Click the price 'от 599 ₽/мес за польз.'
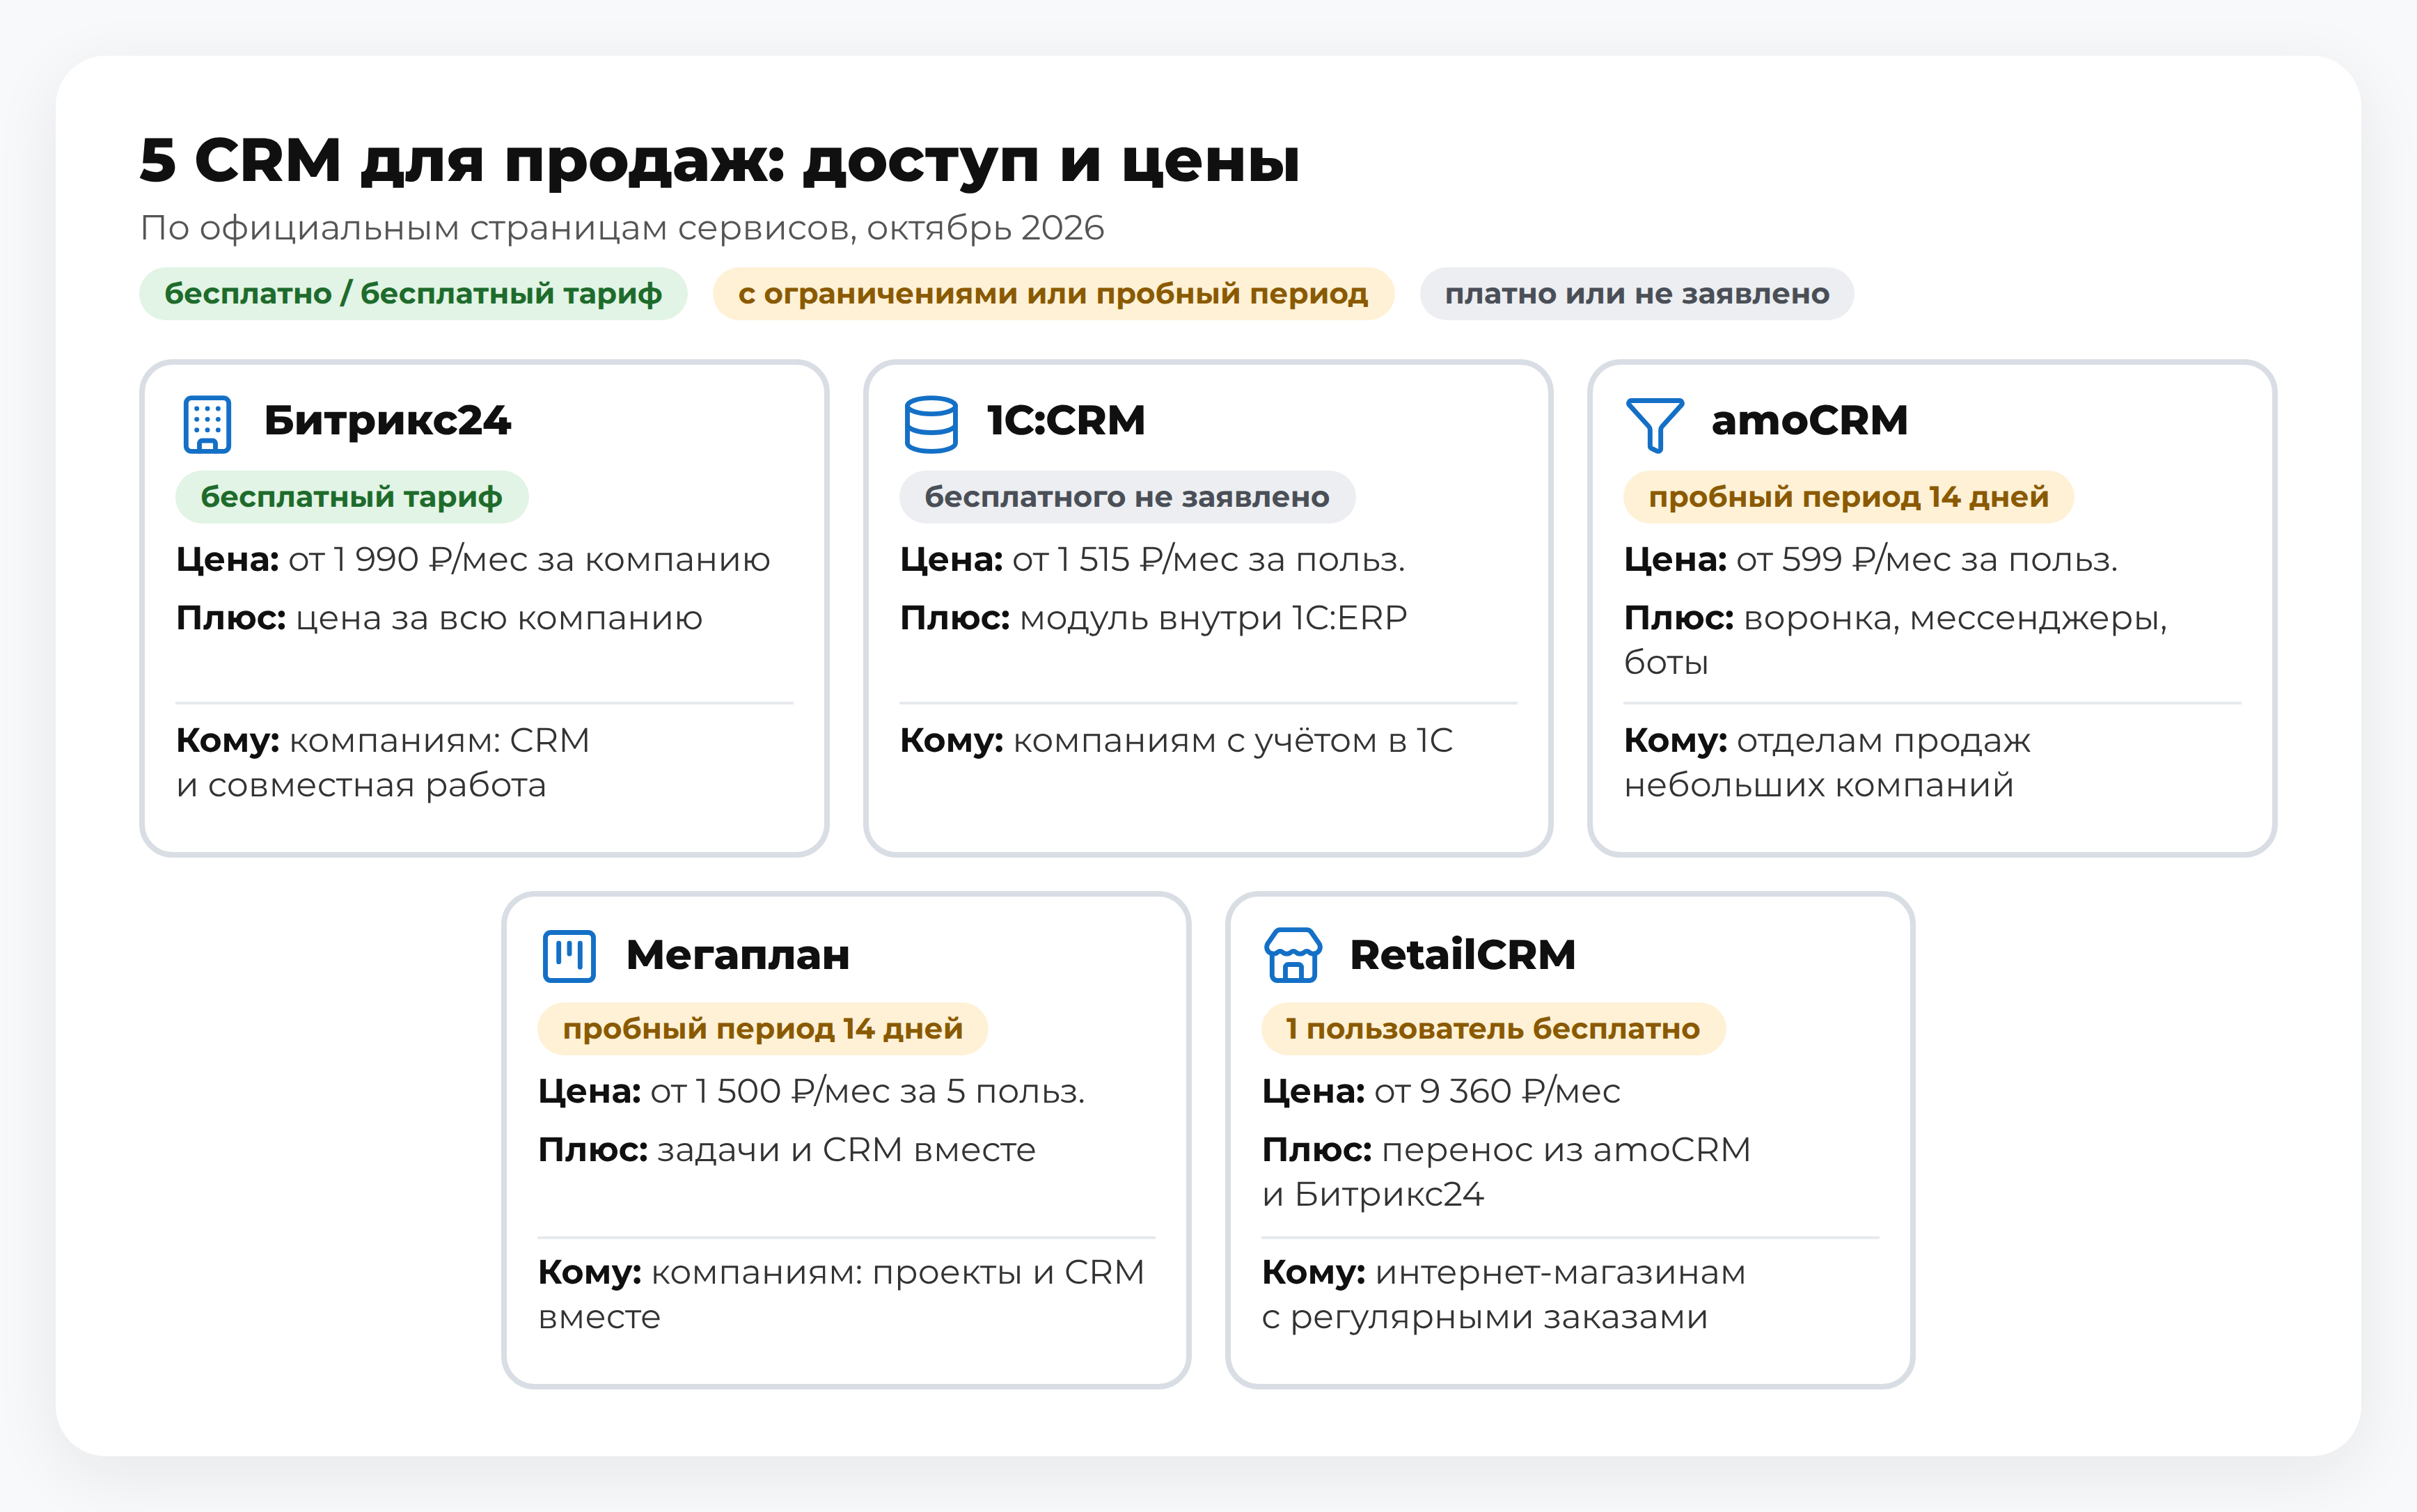 pos(1926,560)
